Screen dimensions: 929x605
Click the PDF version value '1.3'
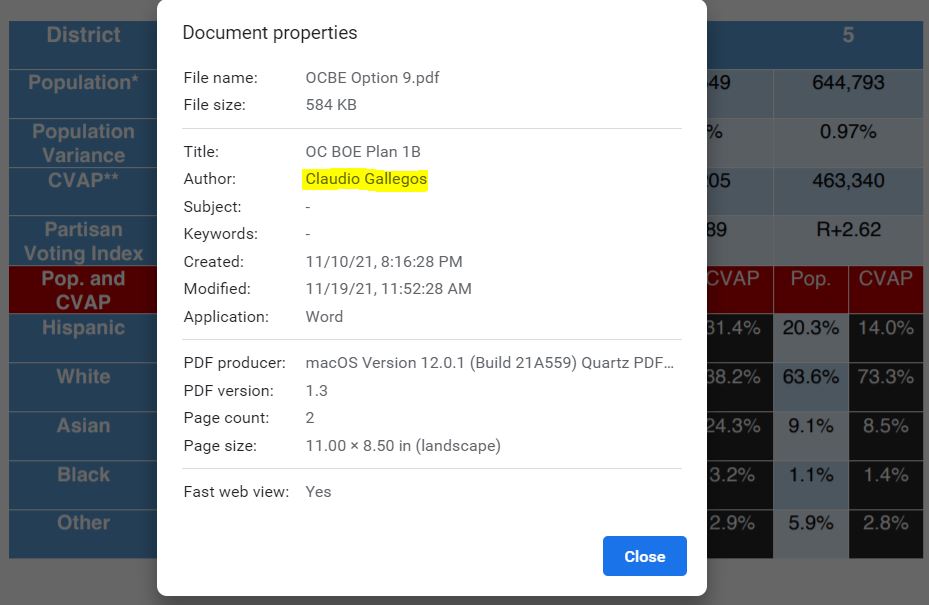316,391
